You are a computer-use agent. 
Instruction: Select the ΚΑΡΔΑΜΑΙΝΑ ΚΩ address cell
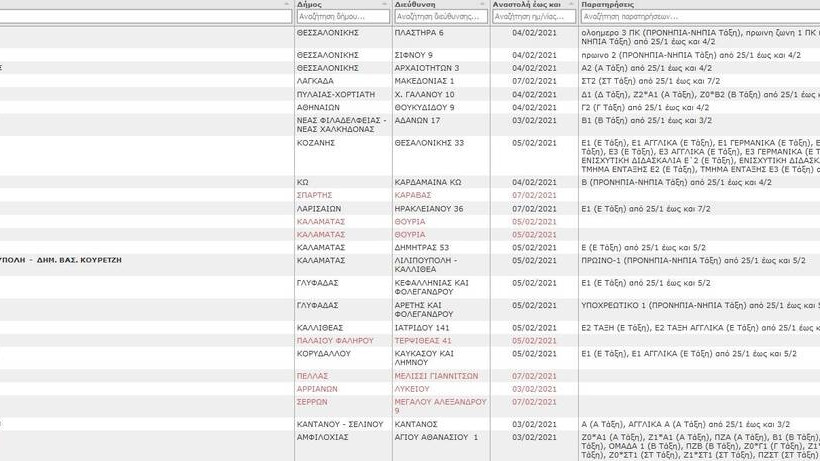tap(427, 182)
